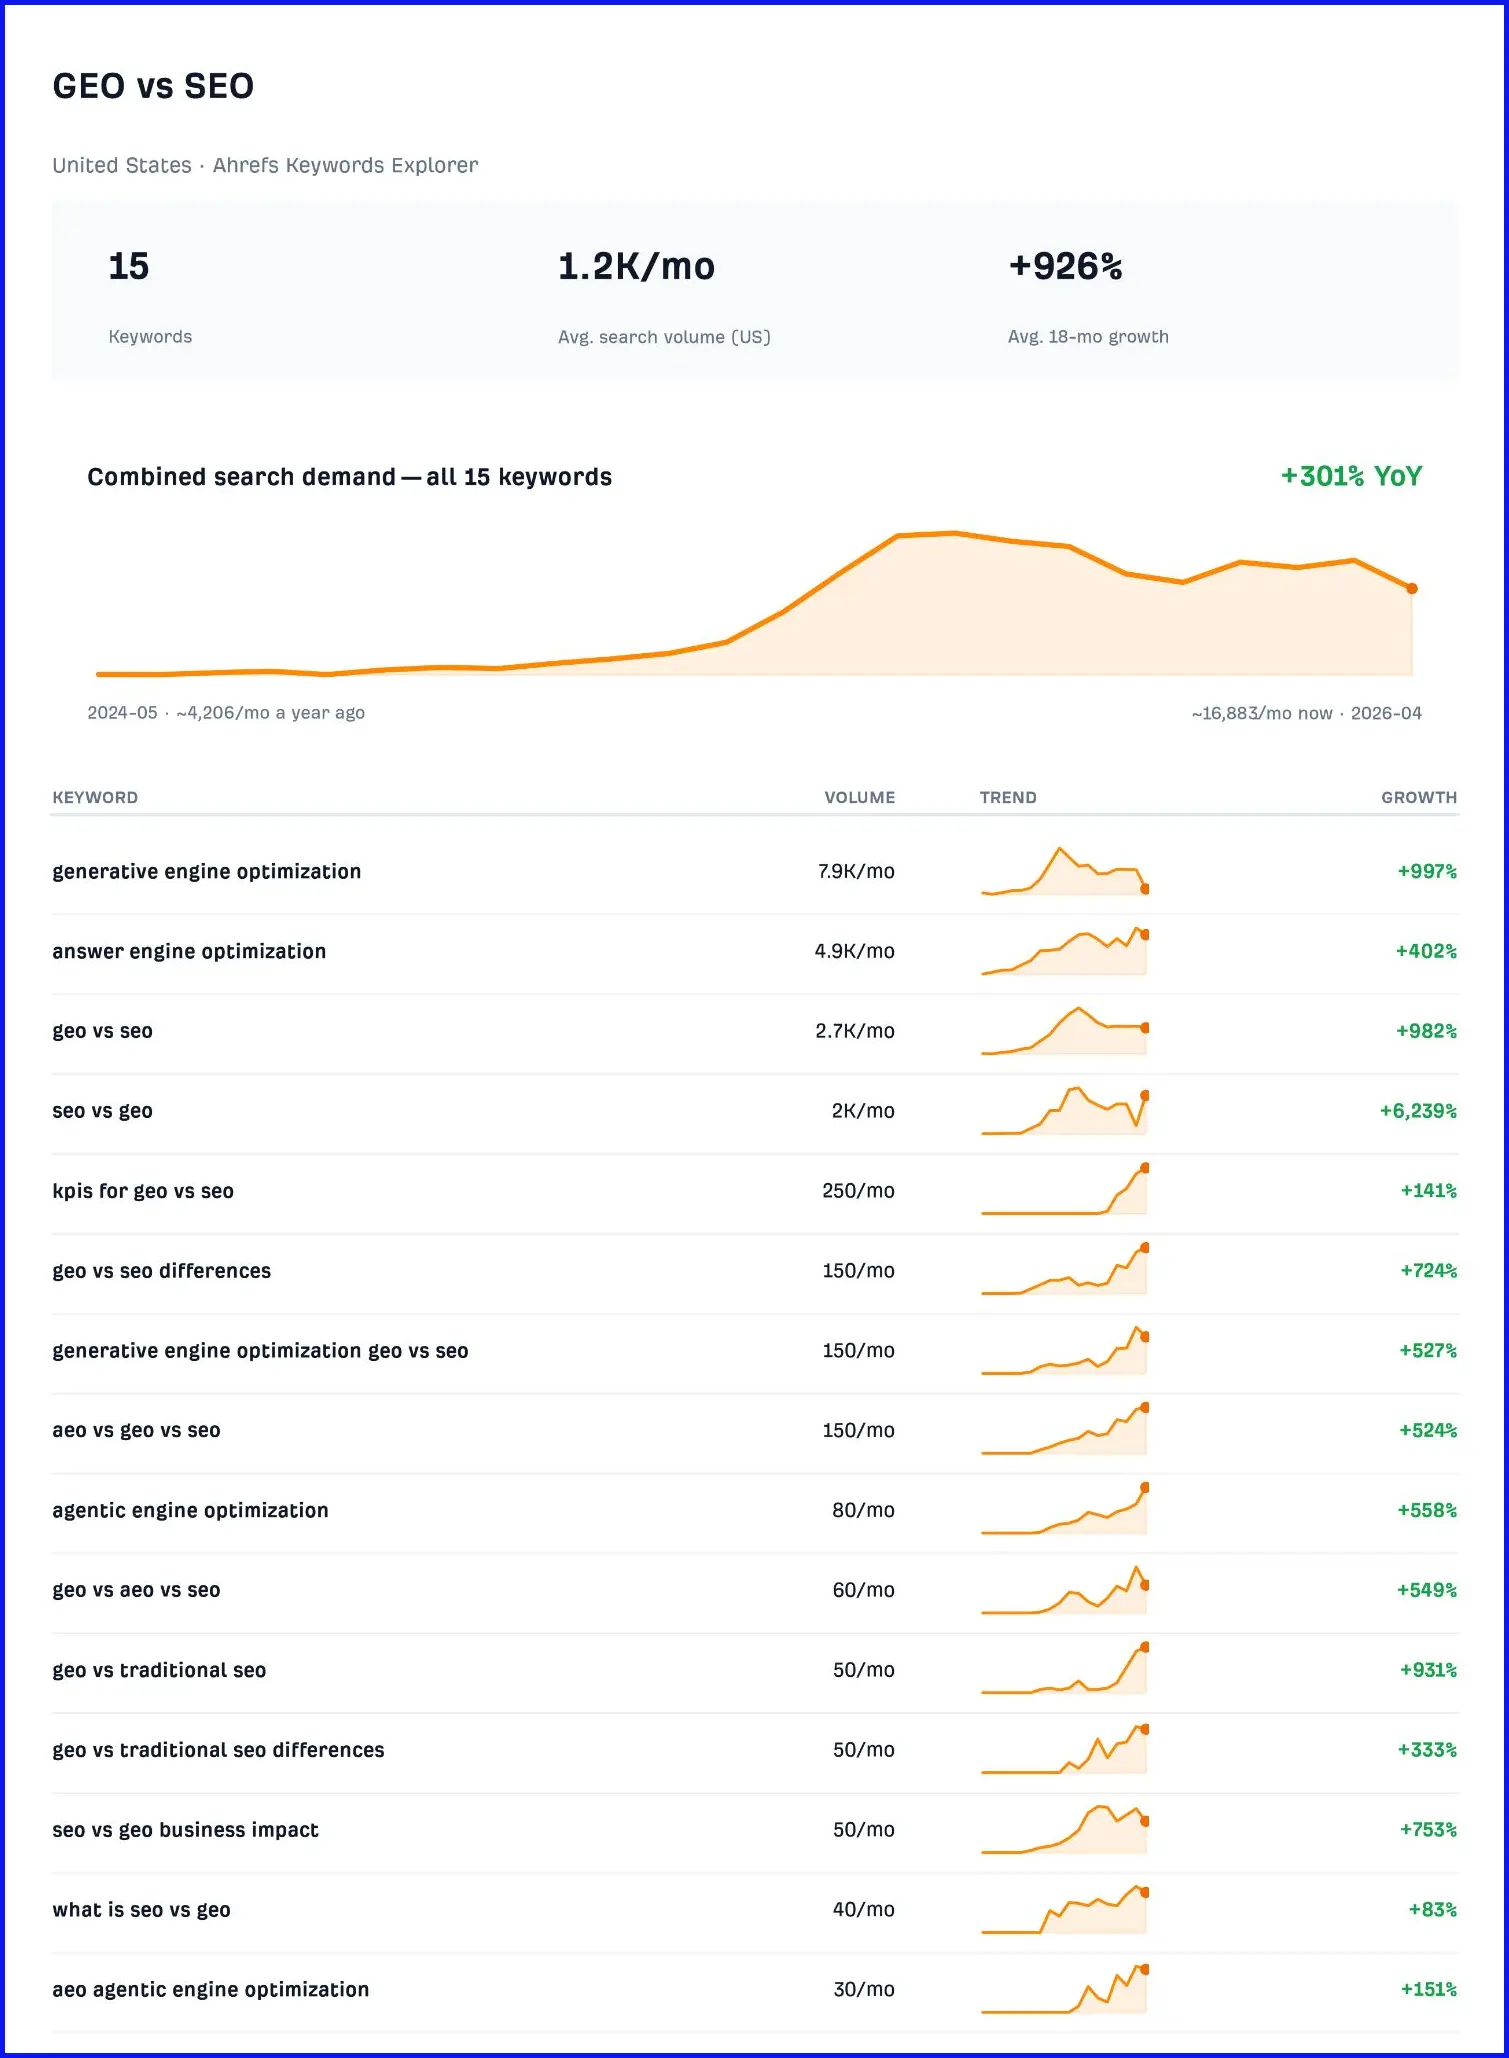Select 'kpis for geo vs seo' keyword

point(143,1191)
